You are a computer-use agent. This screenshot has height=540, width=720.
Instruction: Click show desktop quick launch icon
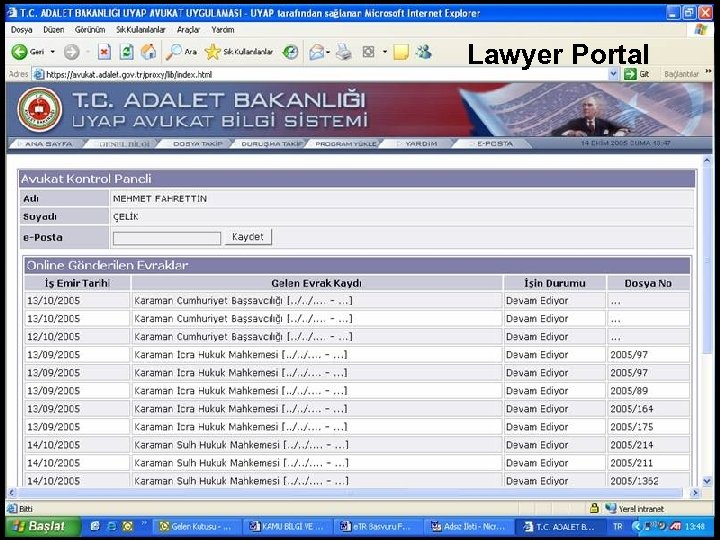pyautogui.click(x=95, y=526)
